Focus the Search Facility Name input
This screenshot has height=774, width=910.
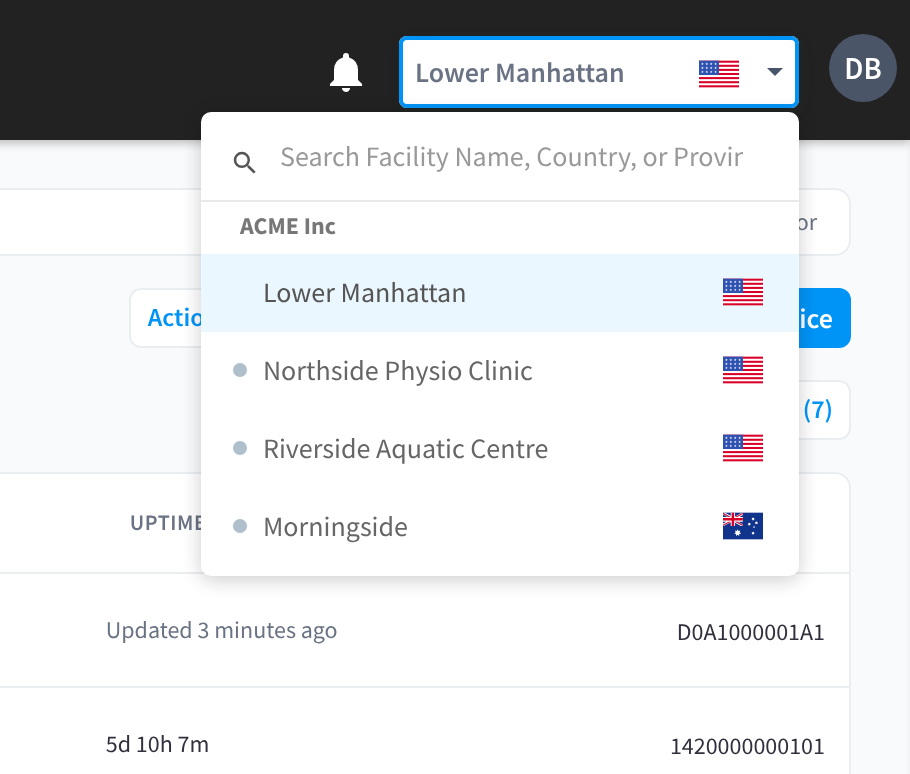(x=511, y=157)
